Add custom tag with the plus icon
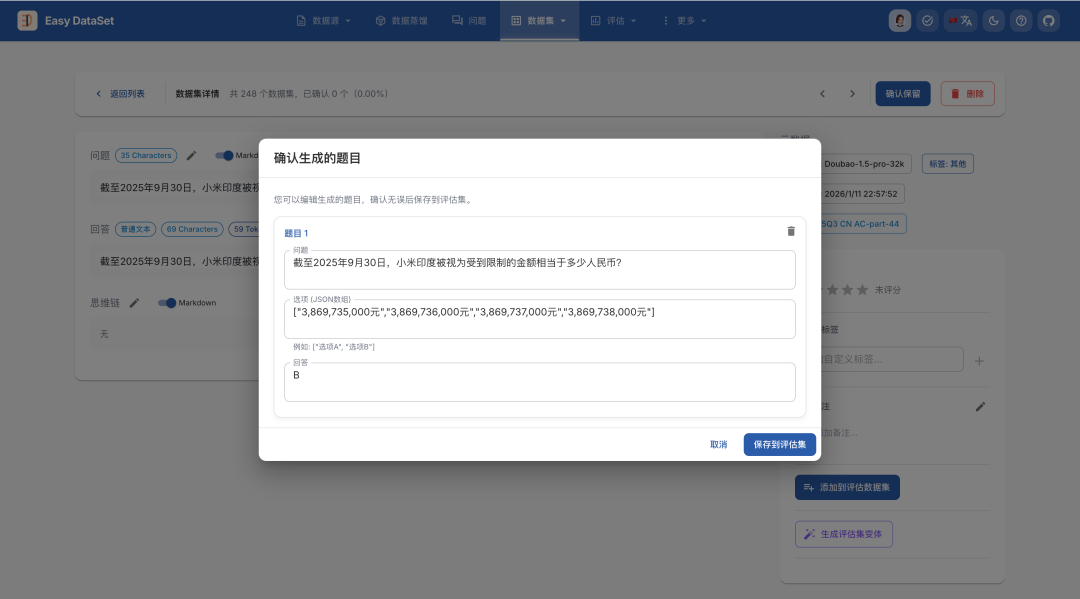This screenshot has height=599, width=1080. (979, 361)
